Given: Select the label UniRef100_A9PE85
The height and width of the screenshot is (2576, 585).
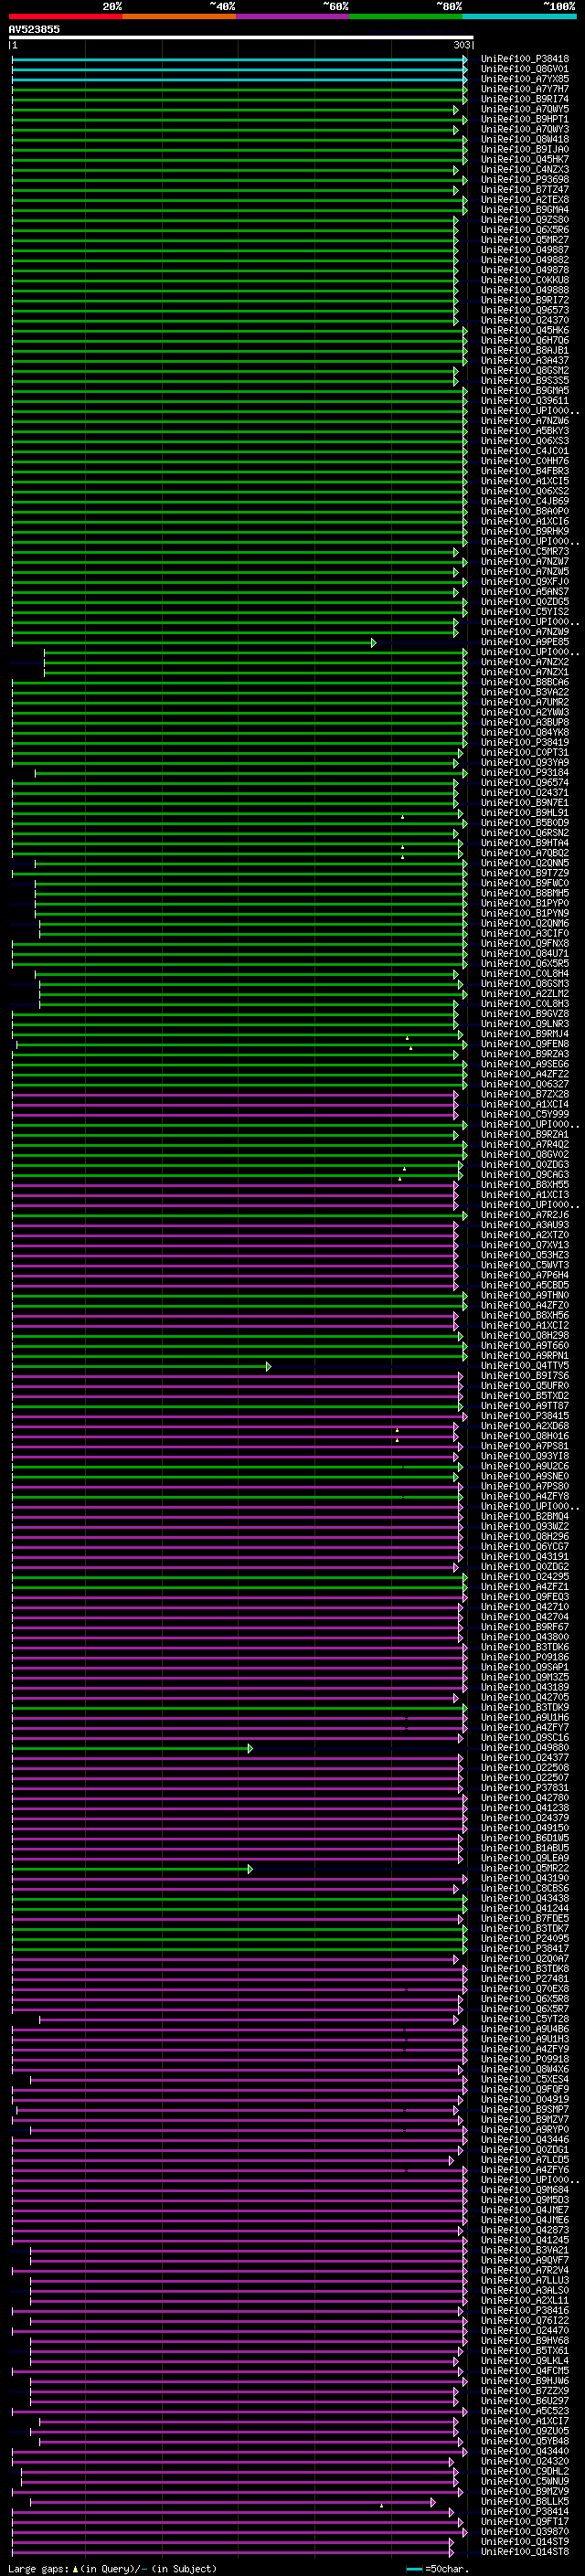Looking at the screenshot, I should [x=525, y=642].
